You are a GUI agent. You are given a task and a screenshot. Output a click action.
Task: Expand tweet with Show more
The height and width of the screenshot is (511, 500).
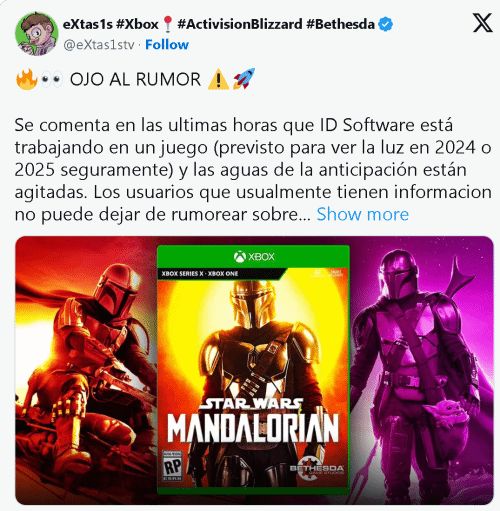[362, 214]
